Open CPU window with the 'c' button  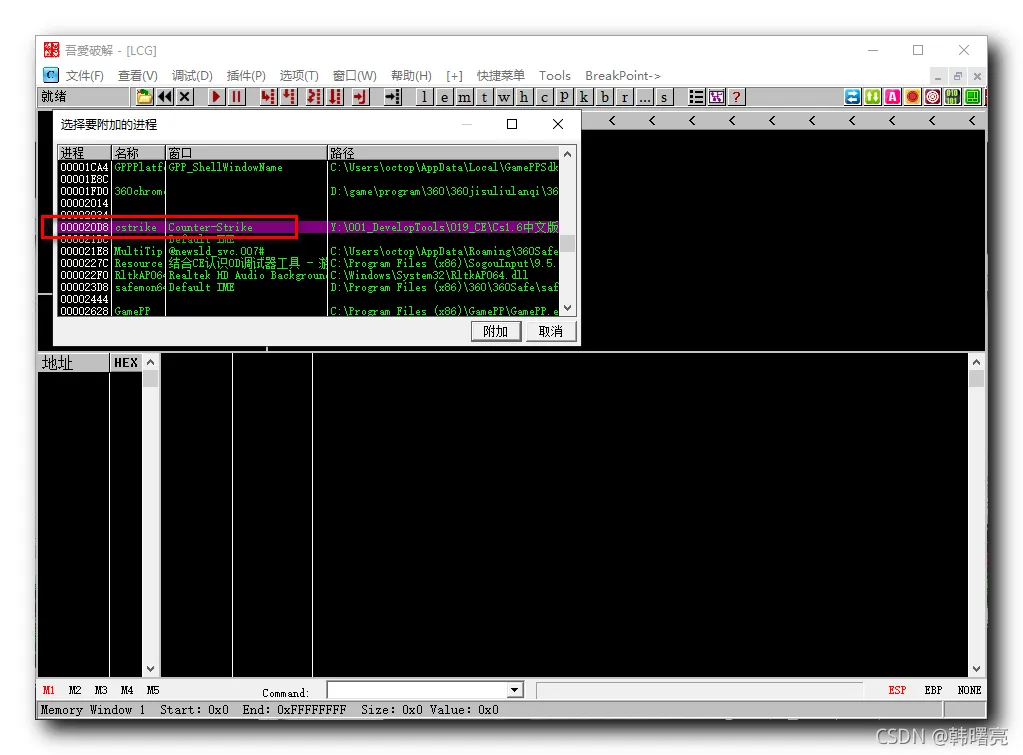544,97
